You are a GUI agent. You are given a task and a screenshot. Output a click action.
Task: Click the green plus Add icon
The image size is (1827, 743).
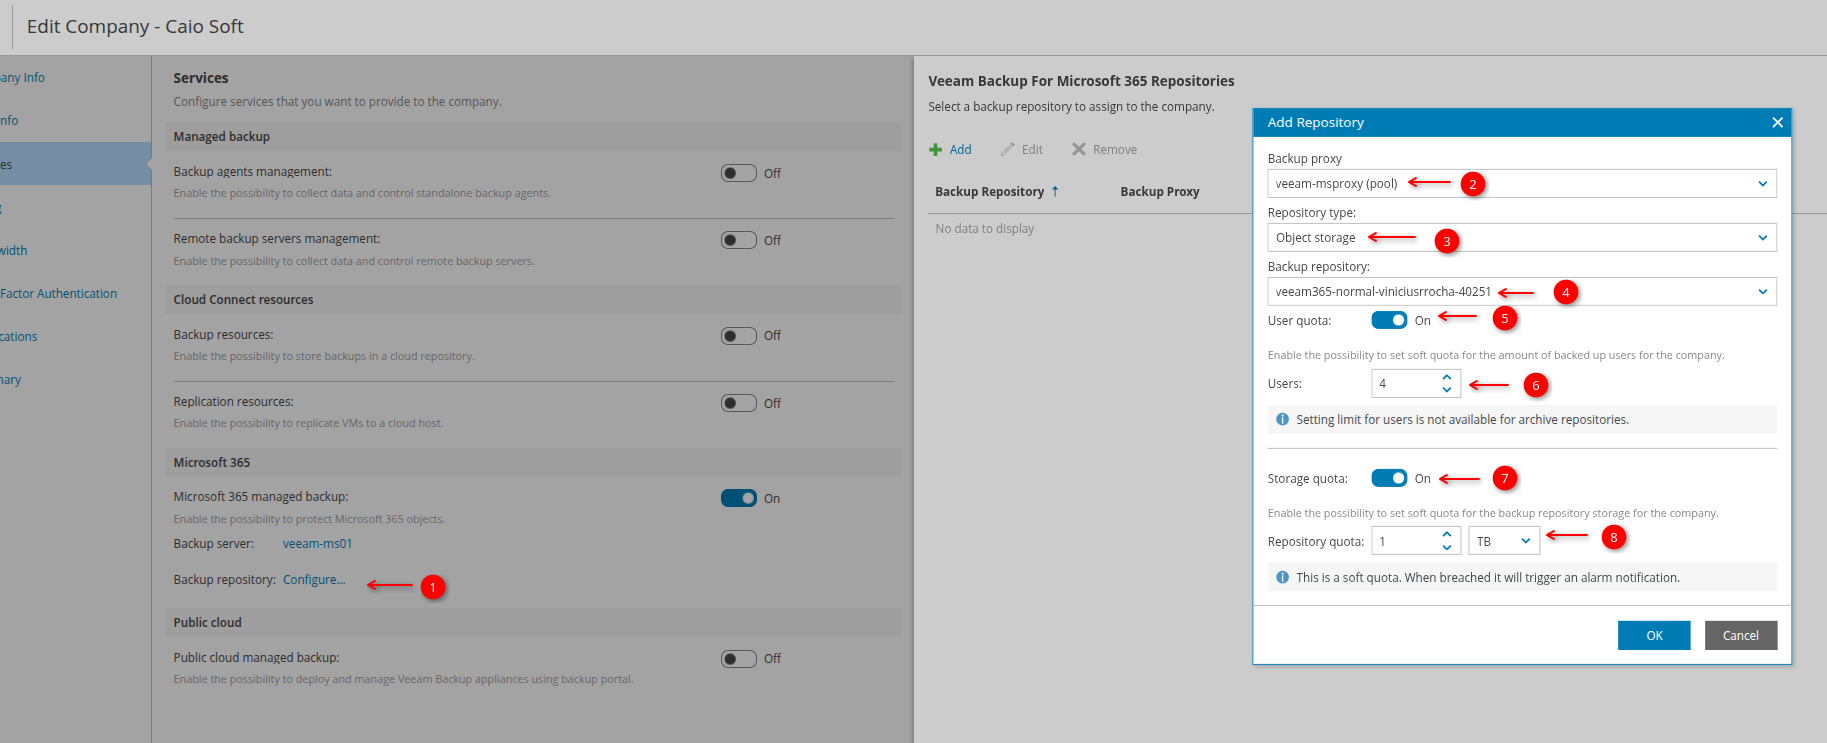click(935, 150)
